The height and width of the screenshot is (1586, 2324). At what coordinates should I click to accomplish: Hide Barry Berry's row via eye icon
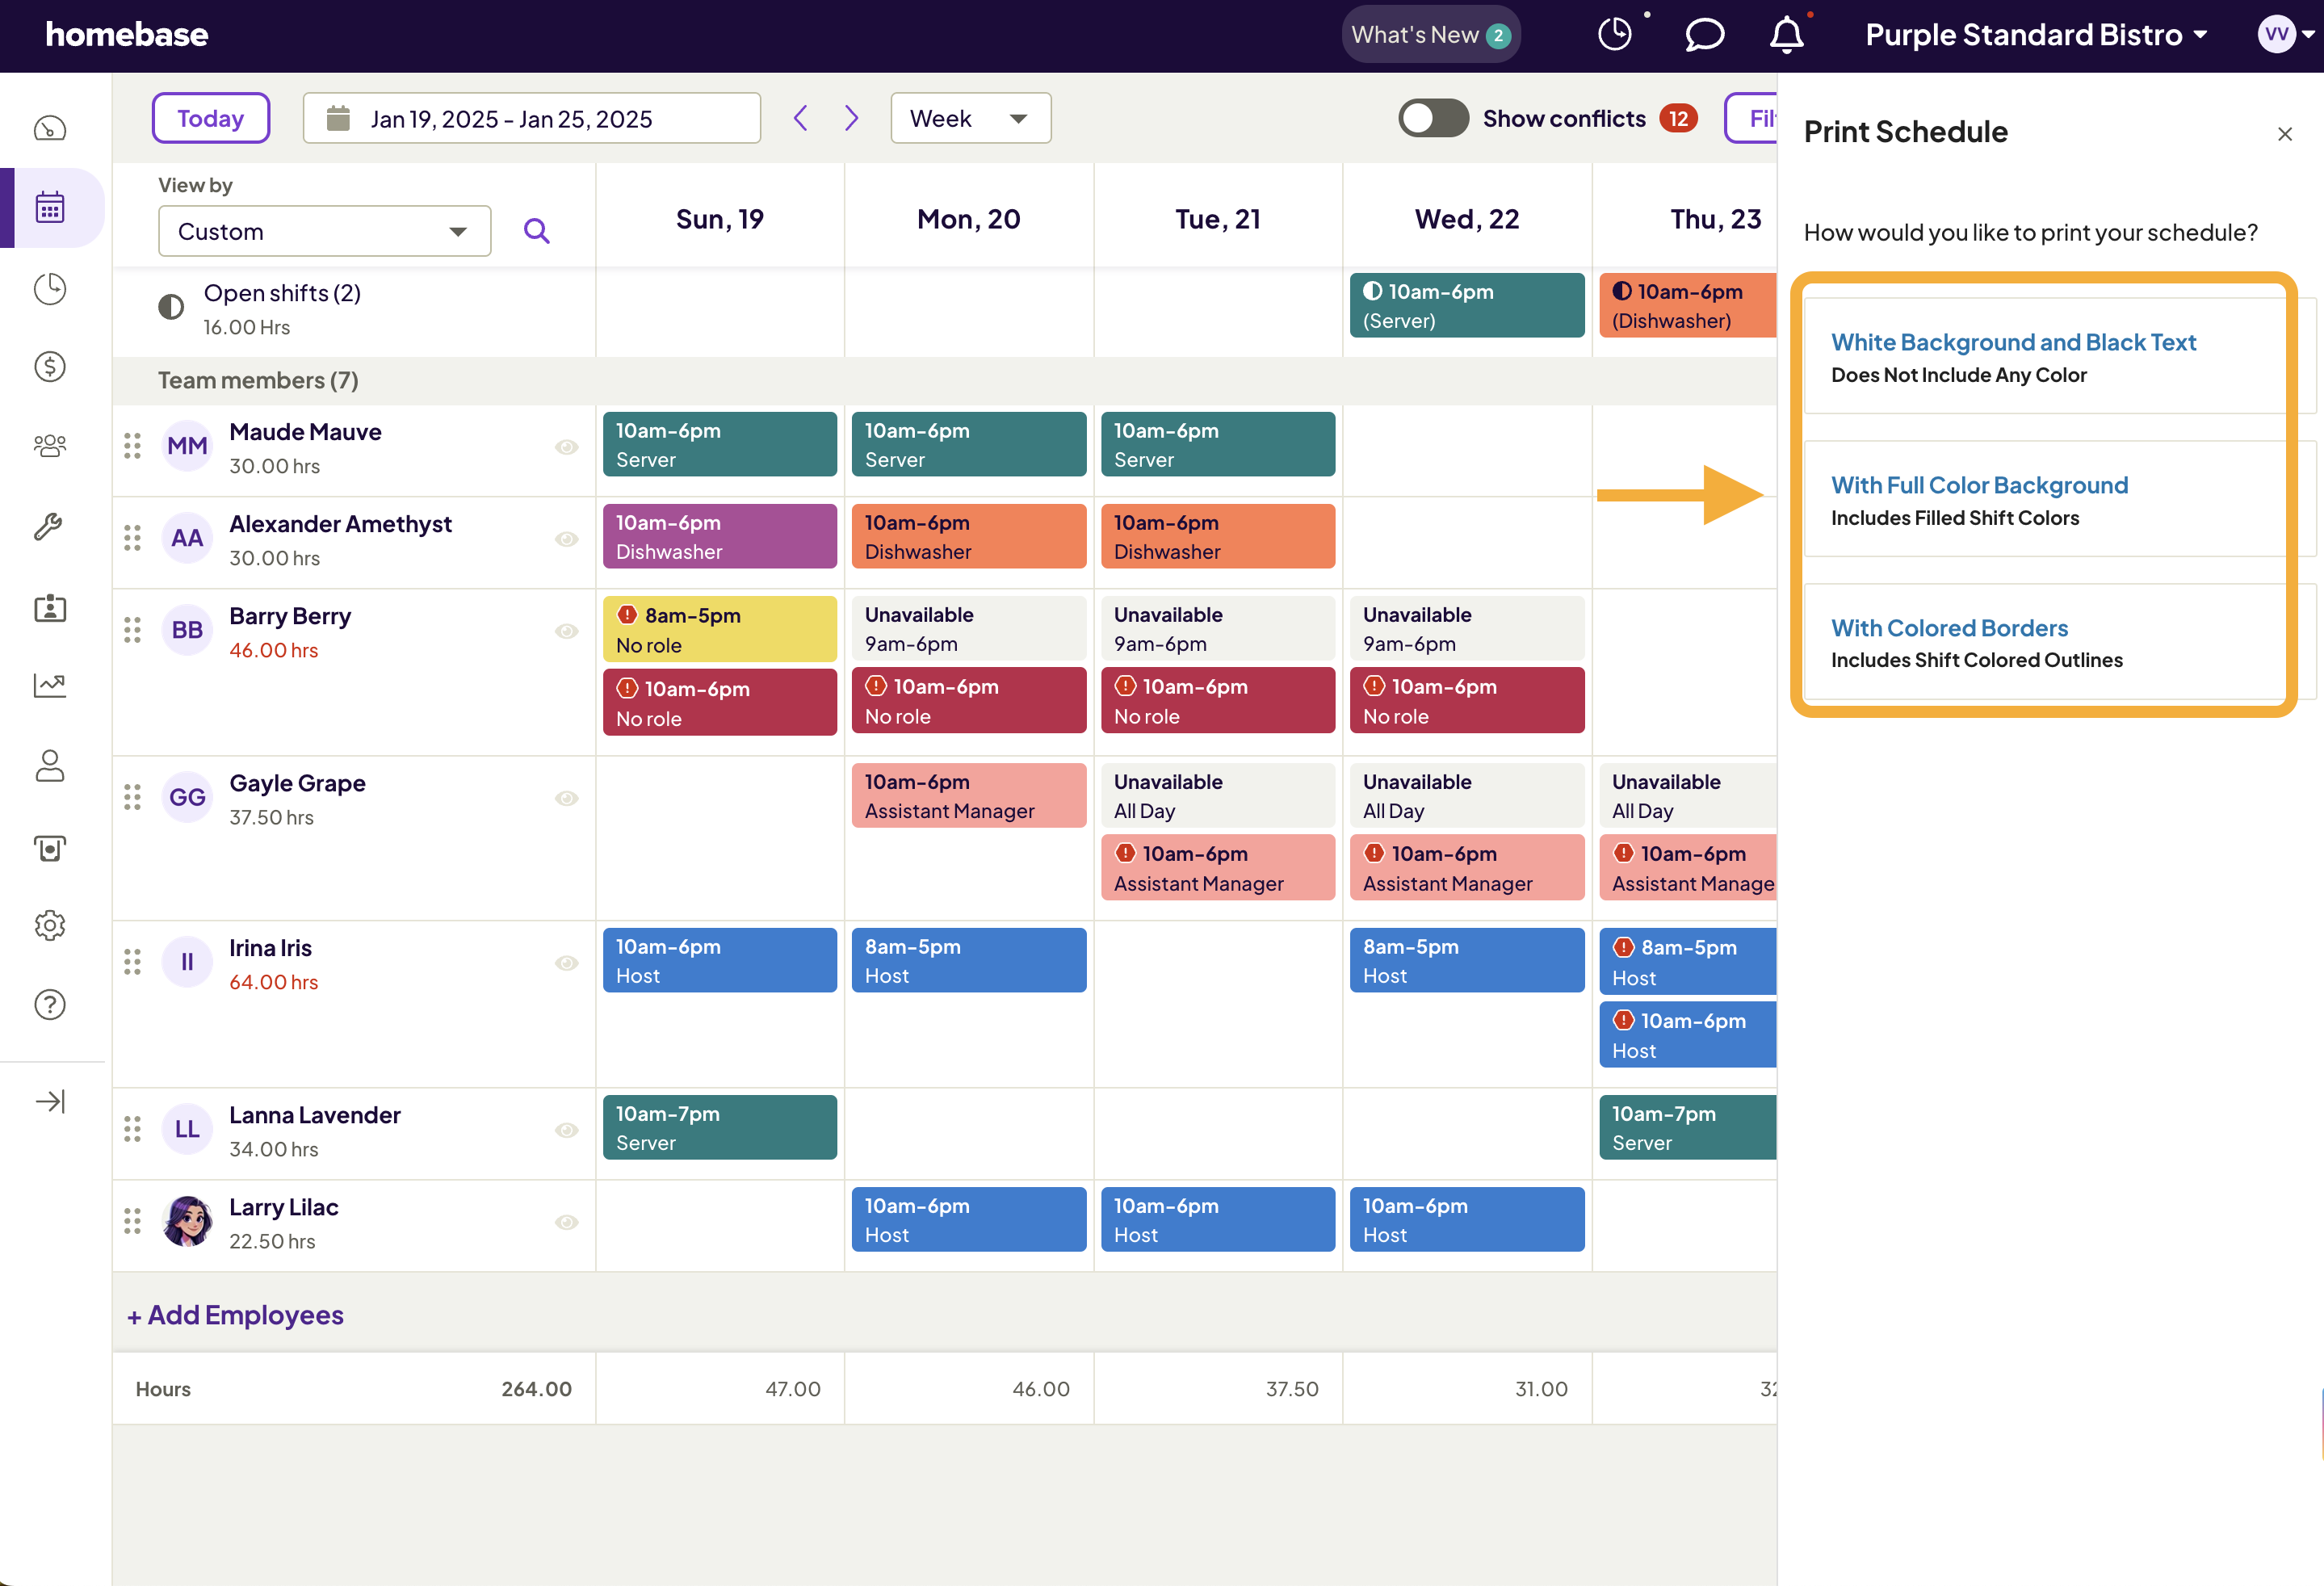click(x=567, y=630)
